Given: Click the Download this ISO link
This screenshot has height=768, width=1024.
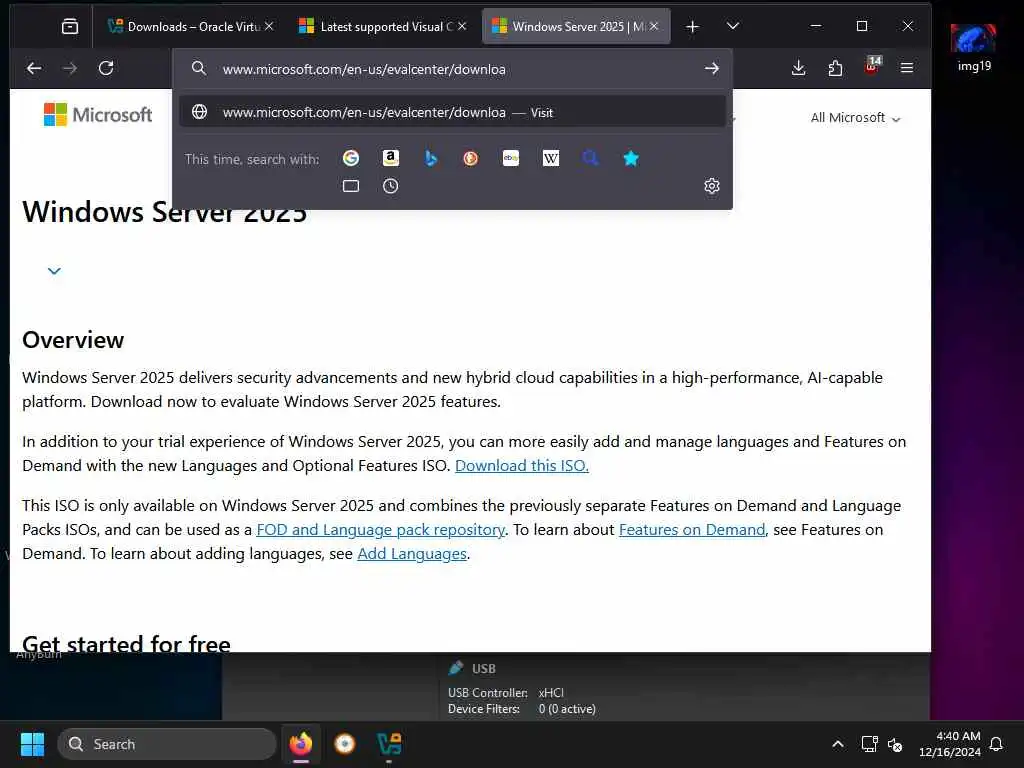Looking at the screenshot, I should [522, 466].
